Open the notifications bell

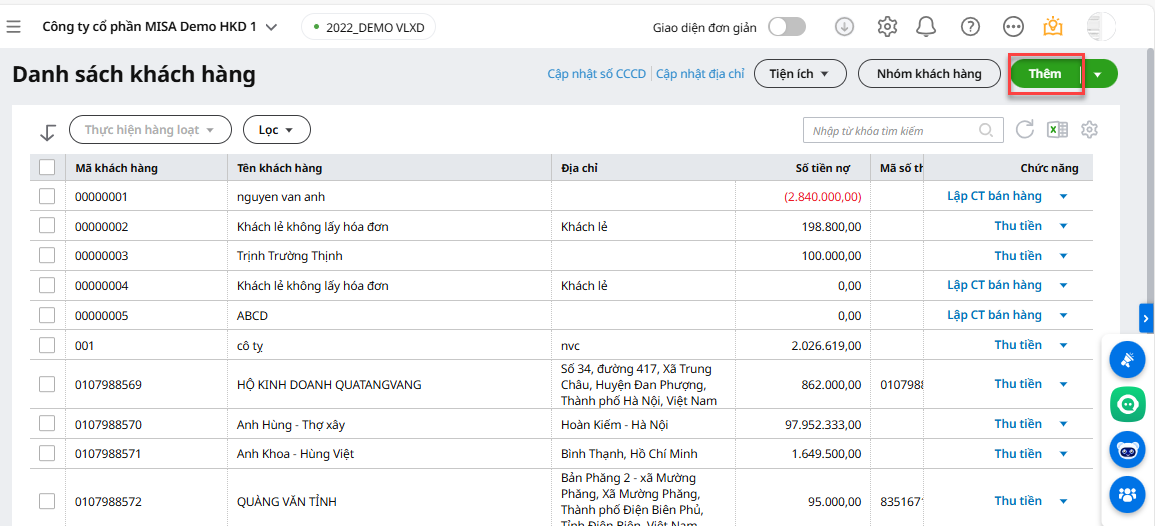927,27
